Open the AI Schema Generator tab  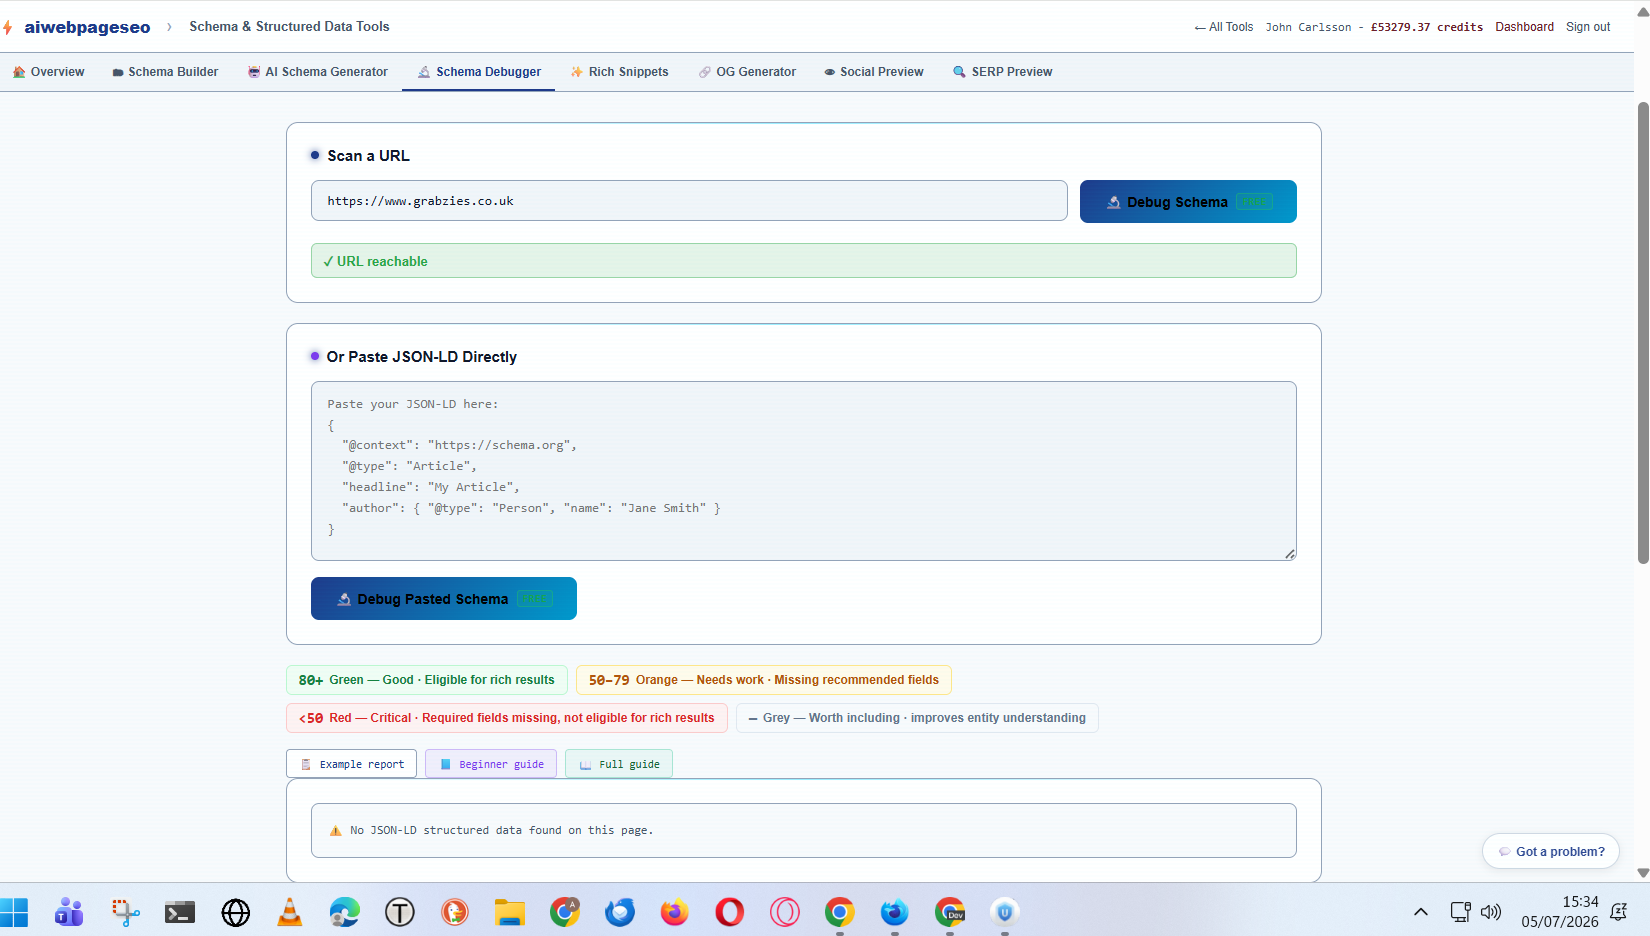pos(318,72)
